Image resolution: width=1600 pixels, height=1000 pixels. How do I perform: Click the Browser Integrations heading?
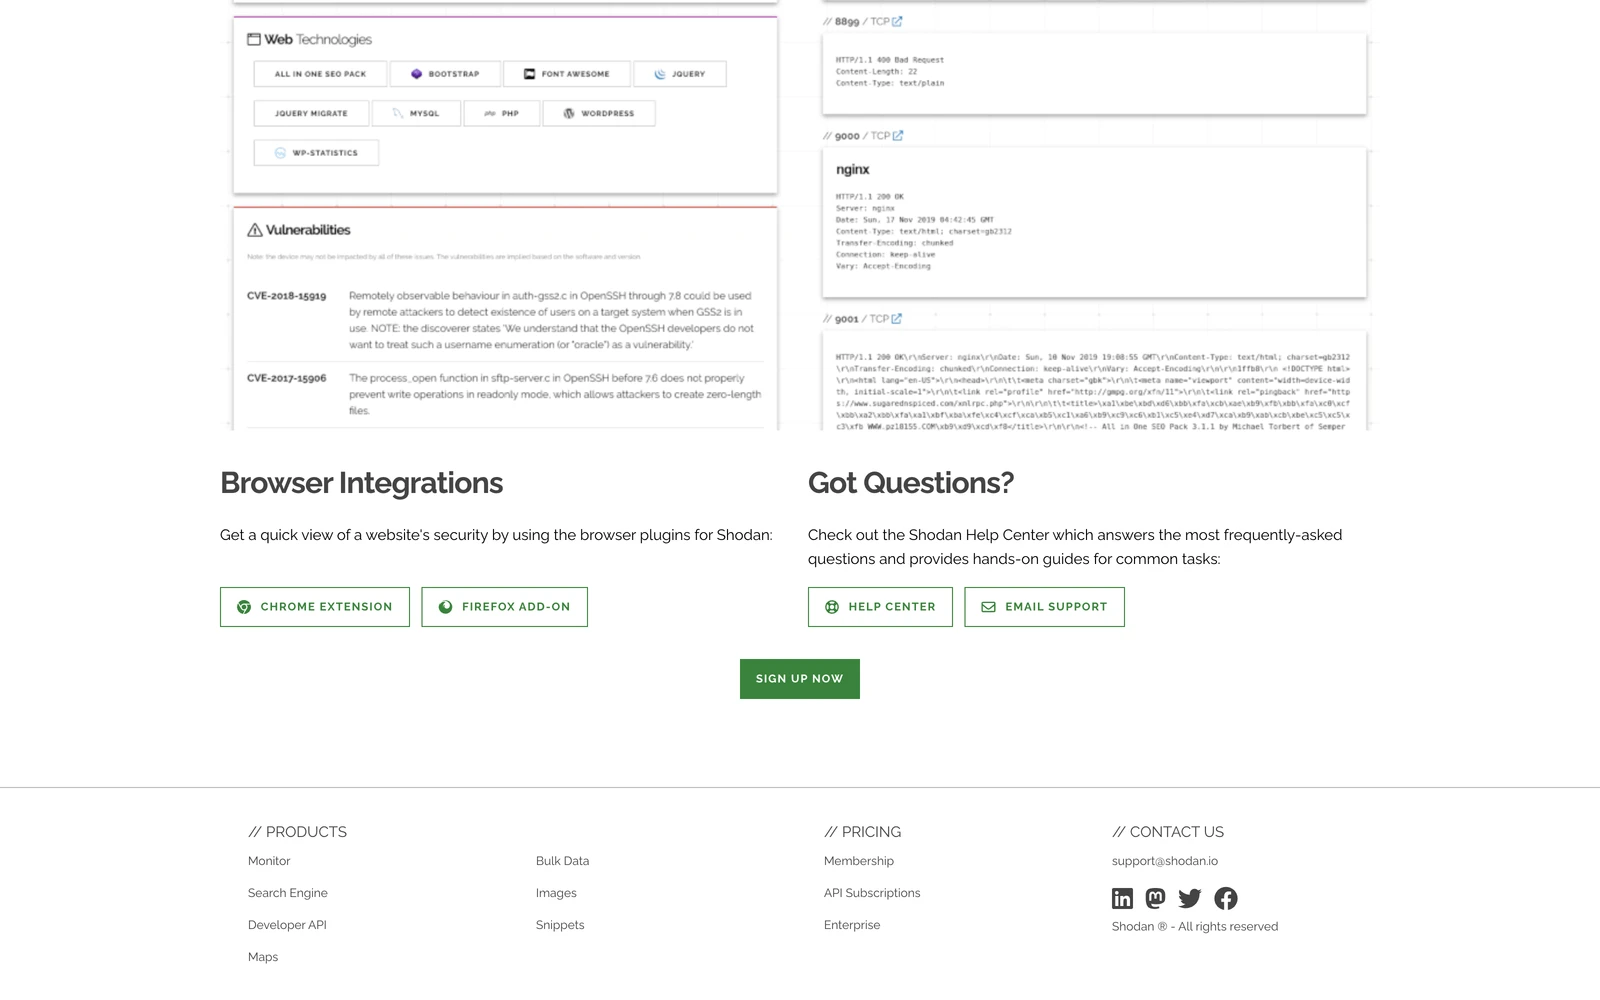click(362, 483)
